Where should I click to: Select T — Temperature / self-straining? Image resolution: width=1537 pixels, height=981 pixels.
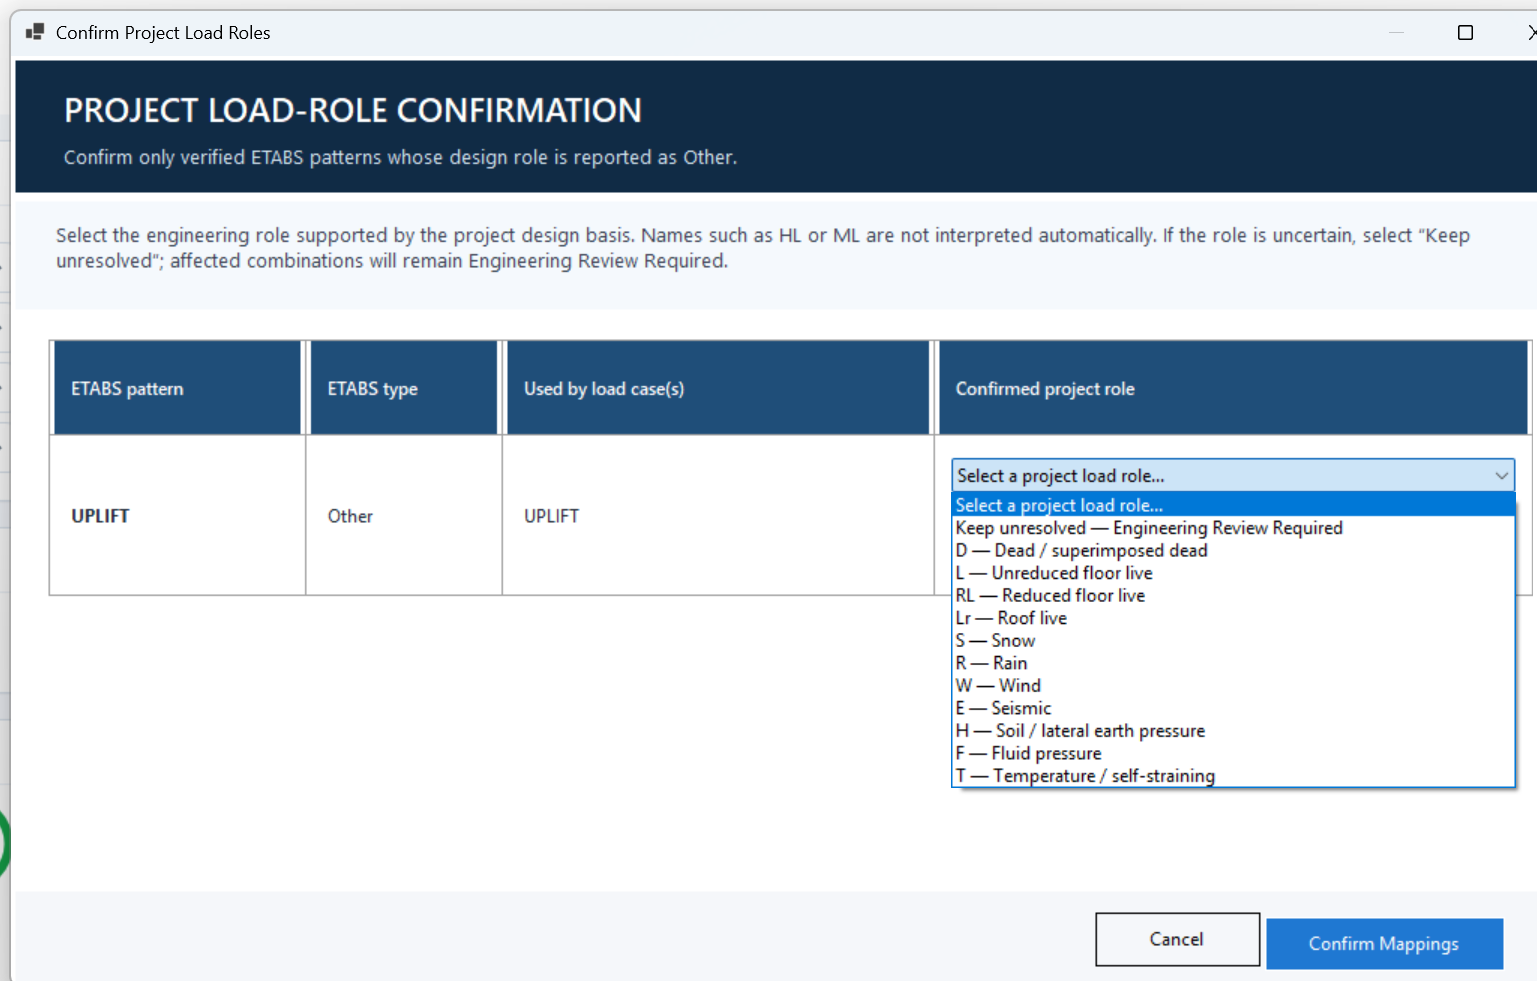1232,776
